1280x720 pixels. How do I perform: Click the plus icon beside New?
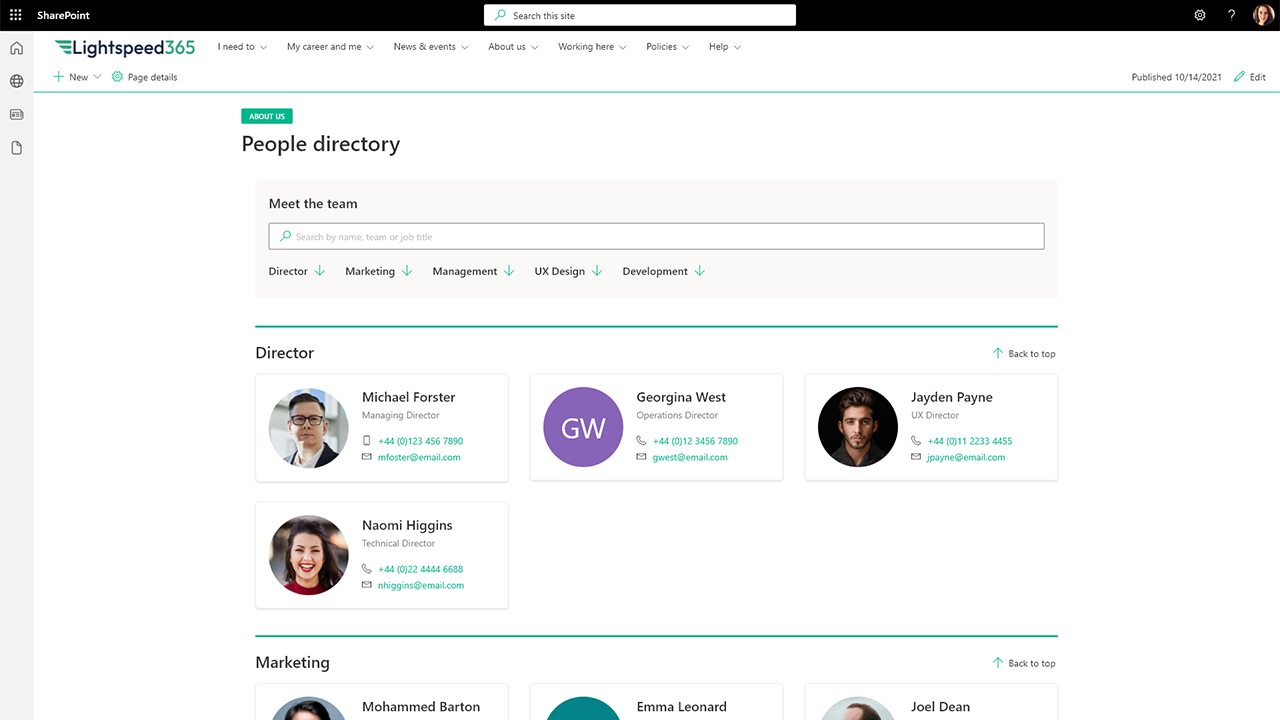click(x=59, y=77)
